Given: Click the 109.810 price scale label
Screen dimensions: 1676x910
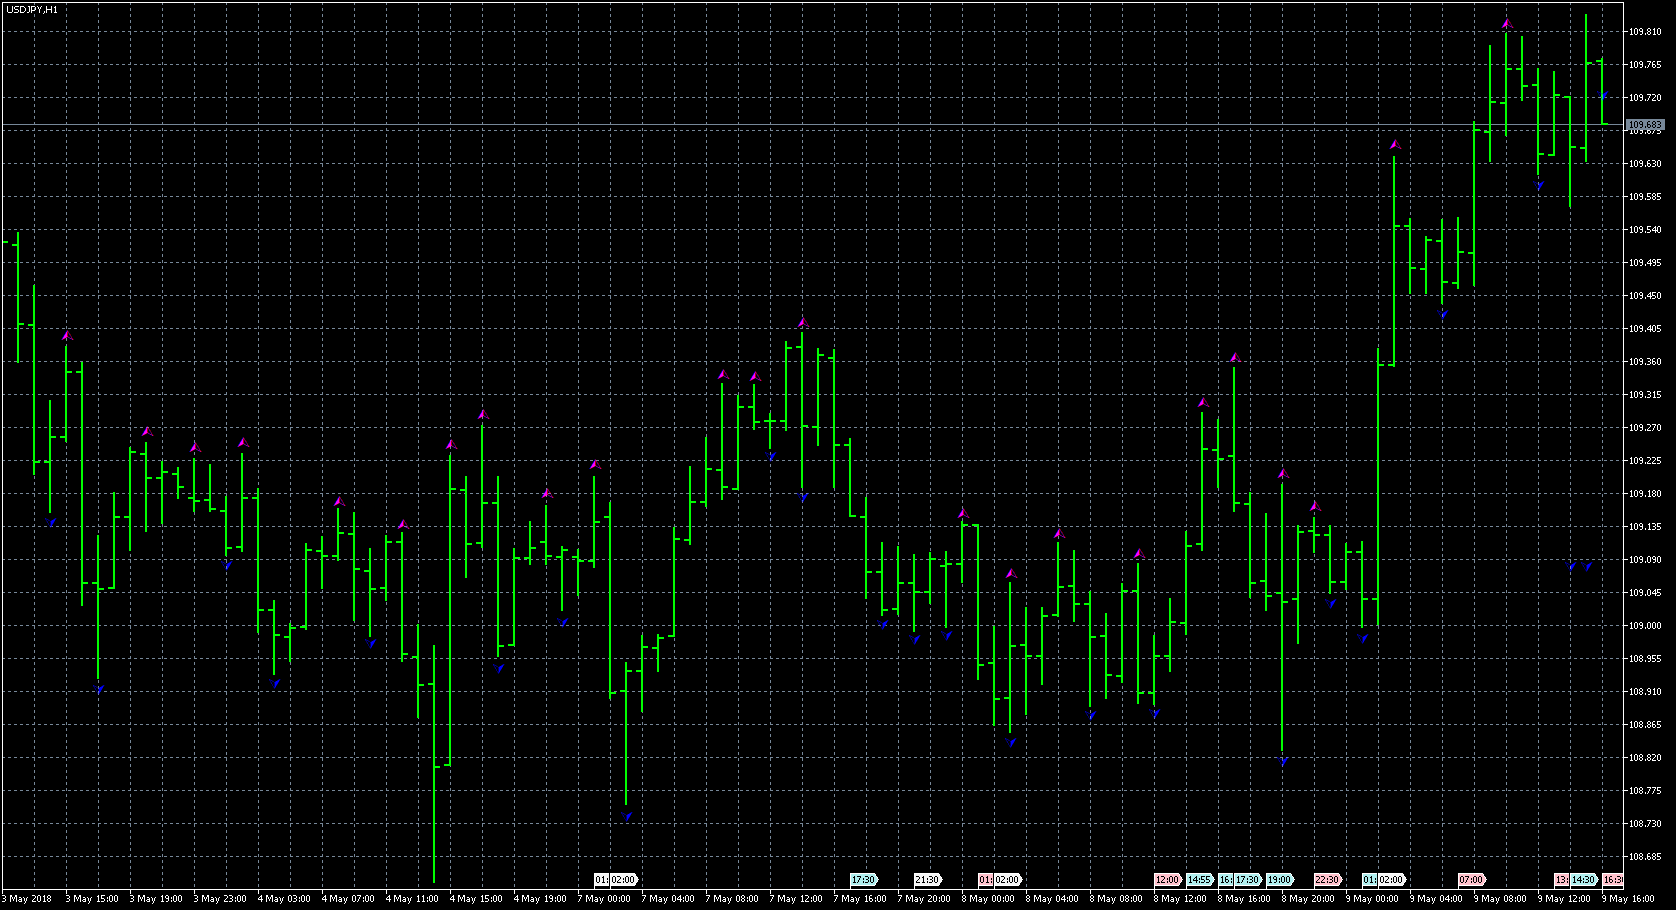Looking at the screenshot, I should click(x=1645, y=32).
